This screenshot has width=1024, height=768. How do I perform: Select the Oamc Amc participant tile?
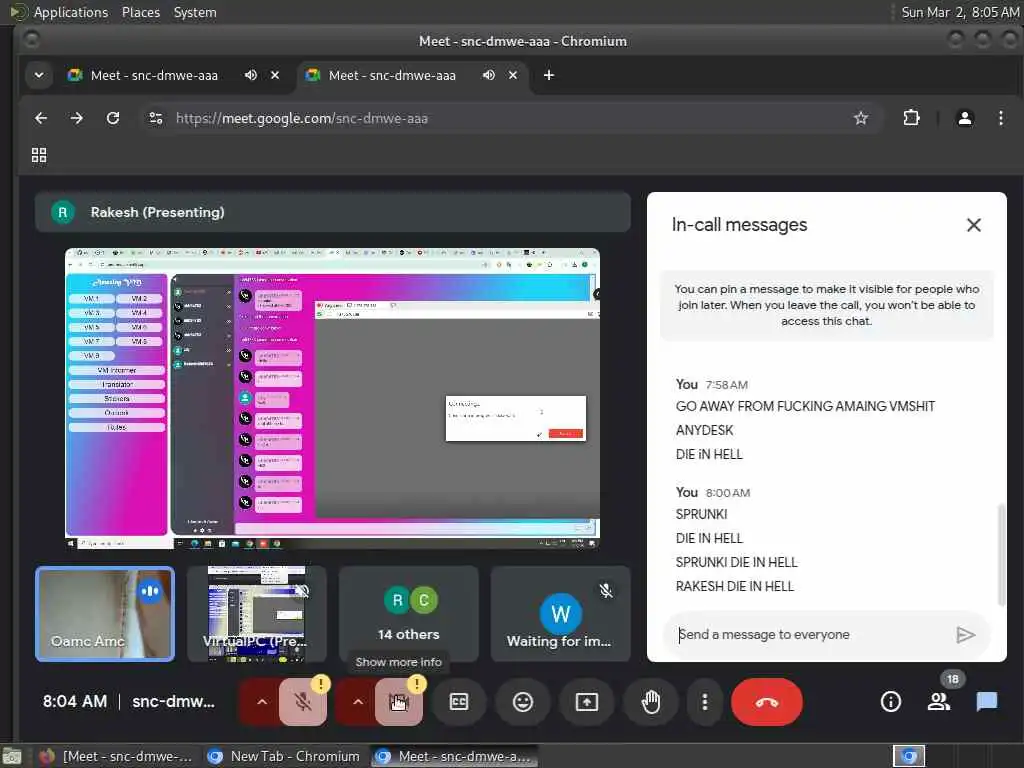click(x=105, y=614)
